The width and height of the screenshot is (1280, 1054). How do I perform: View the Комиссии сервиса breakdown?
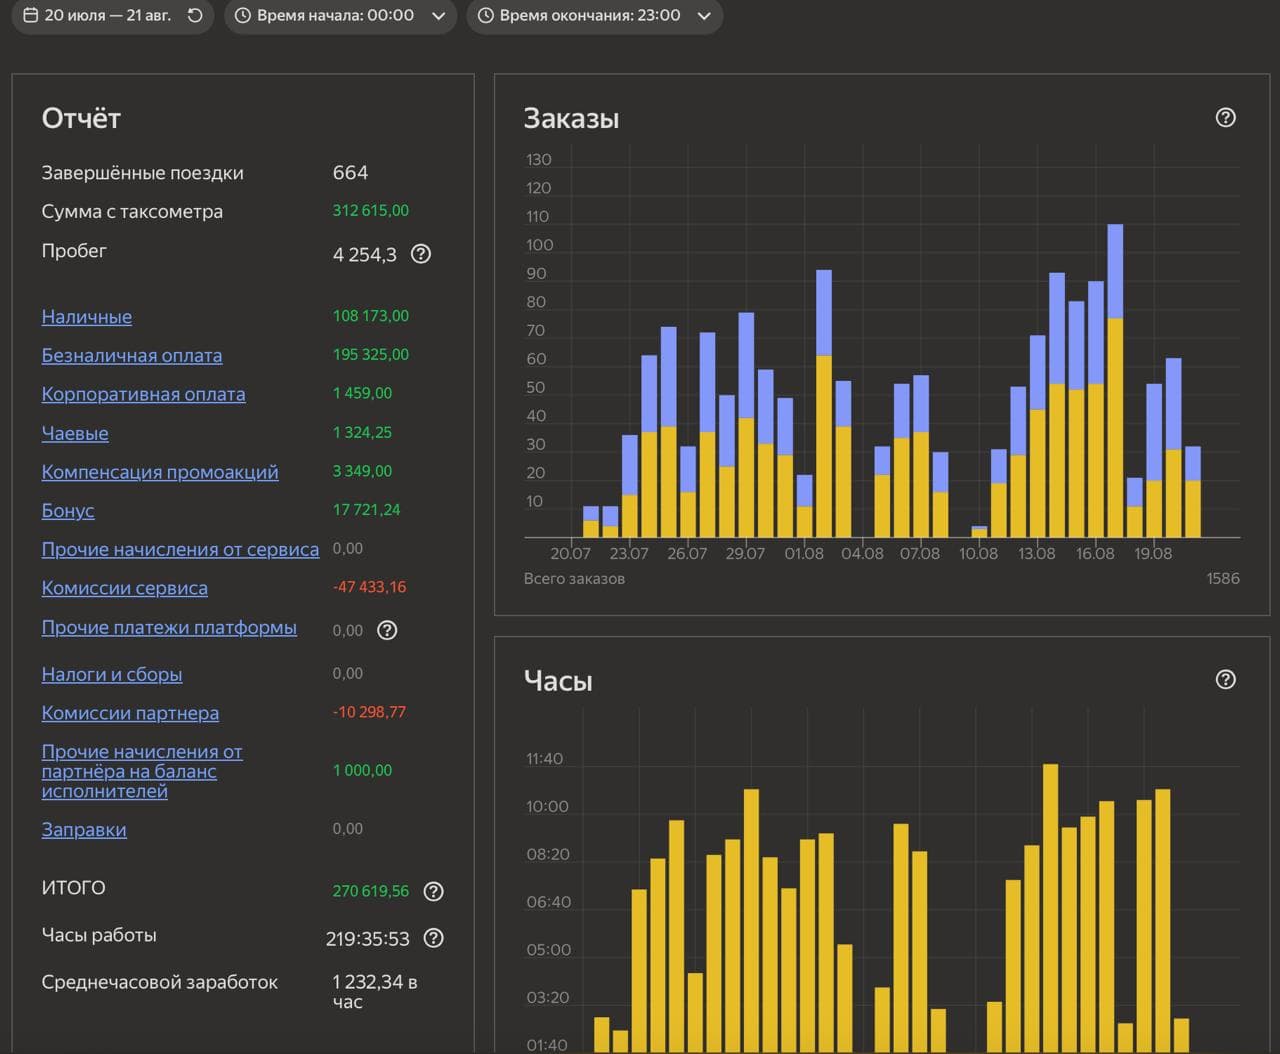(125, 589)
